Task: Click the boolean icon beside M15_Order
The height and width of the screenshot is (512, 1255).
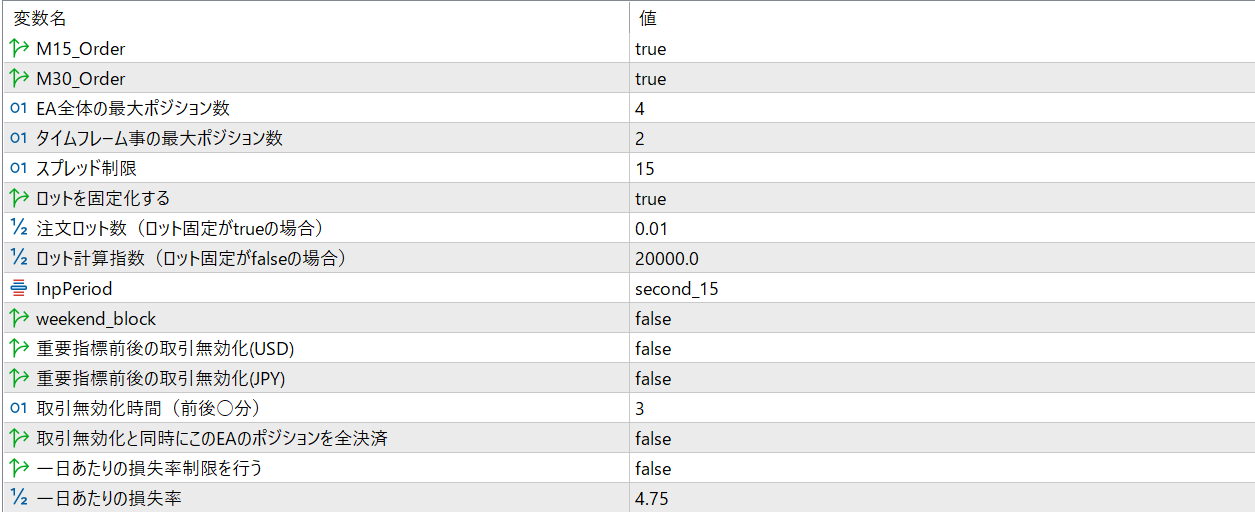Action: click(x=19, y=48)
